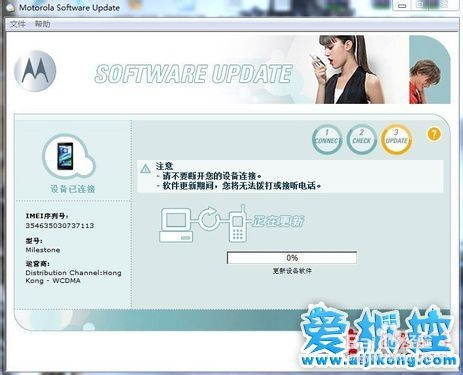Click the 软件更新期间 cannot make calls warning line
The width and height of the screenshot is (463, 375).
pos(242,186)
